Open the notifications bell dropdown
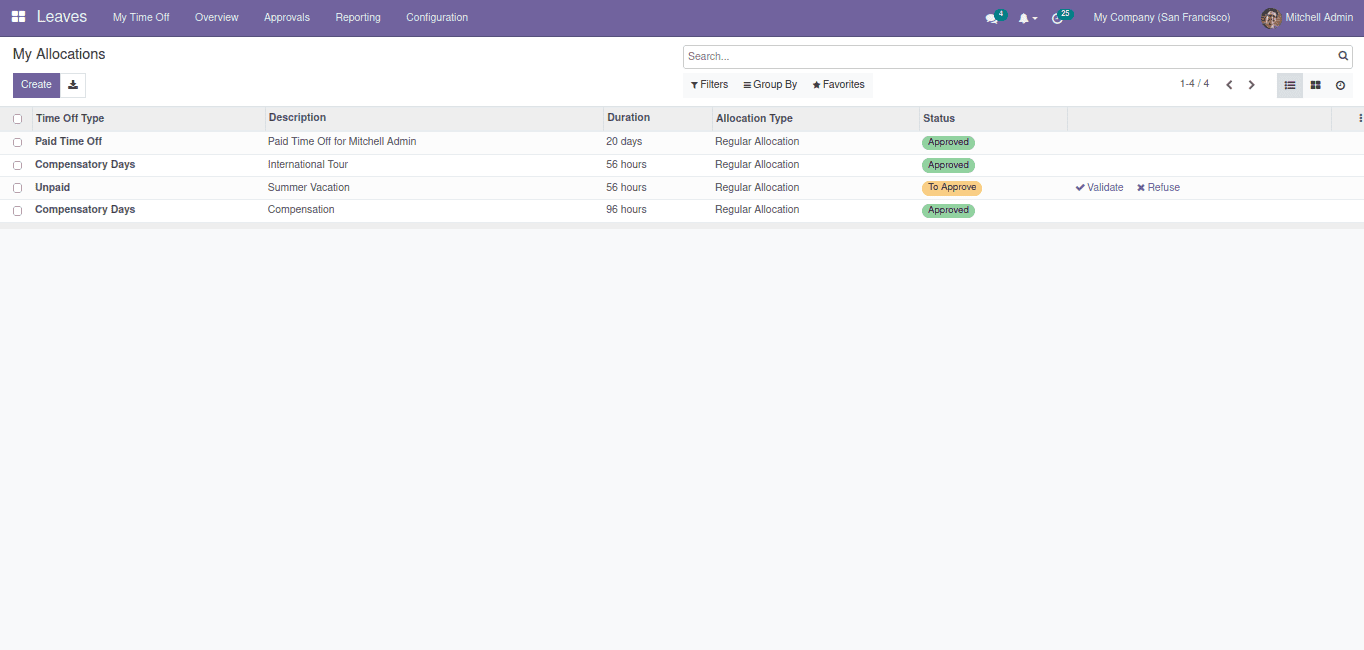This screenshot has height=650, width=1364. 1026,18
